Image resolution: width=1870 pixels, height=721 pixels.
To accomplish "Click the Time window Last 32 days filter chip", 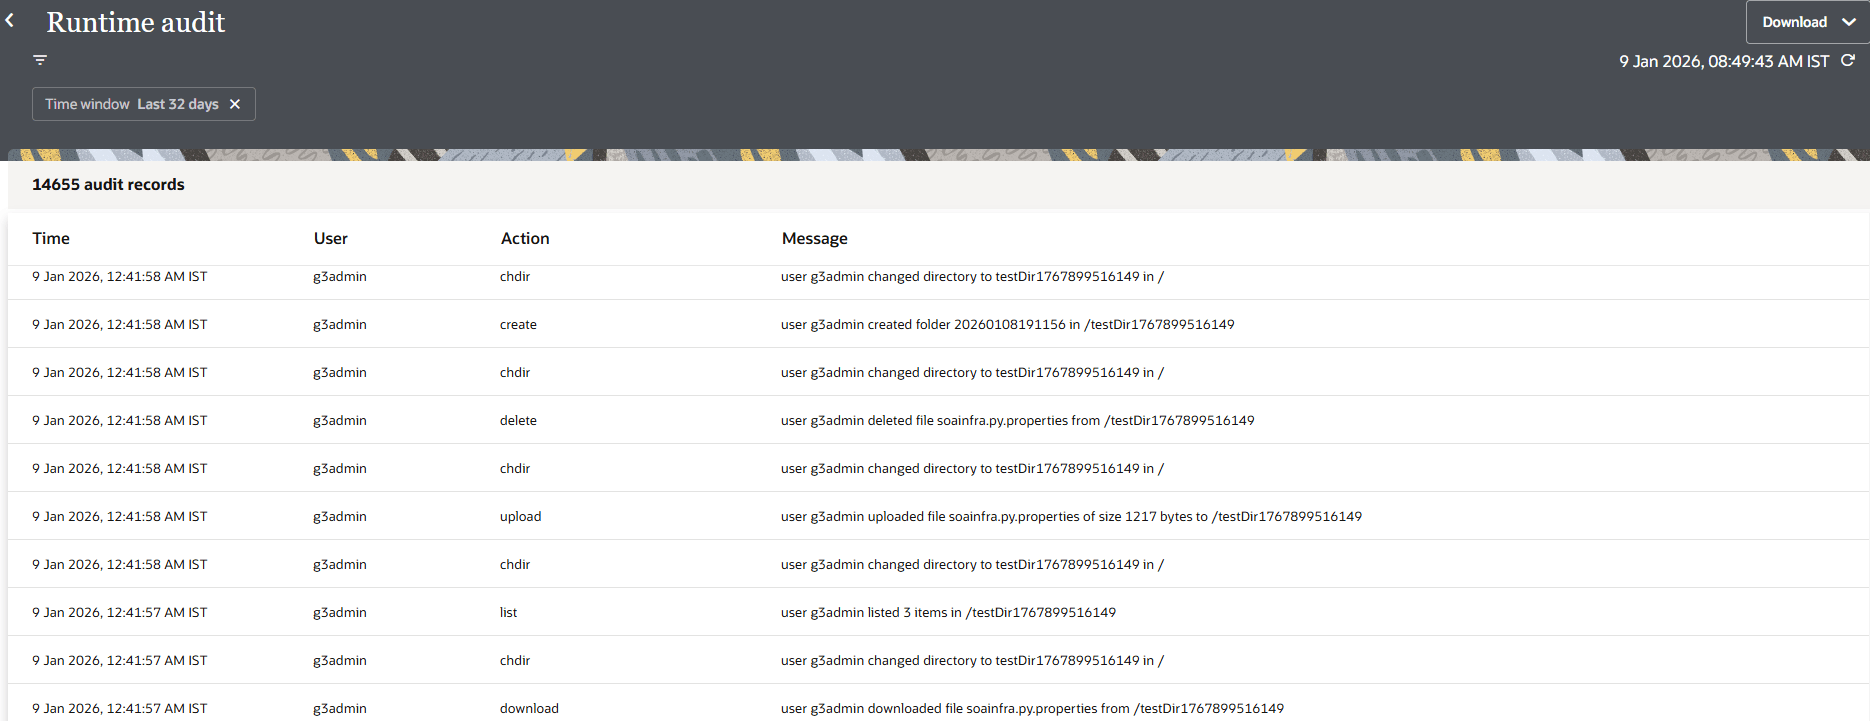I will pos(130,104).
